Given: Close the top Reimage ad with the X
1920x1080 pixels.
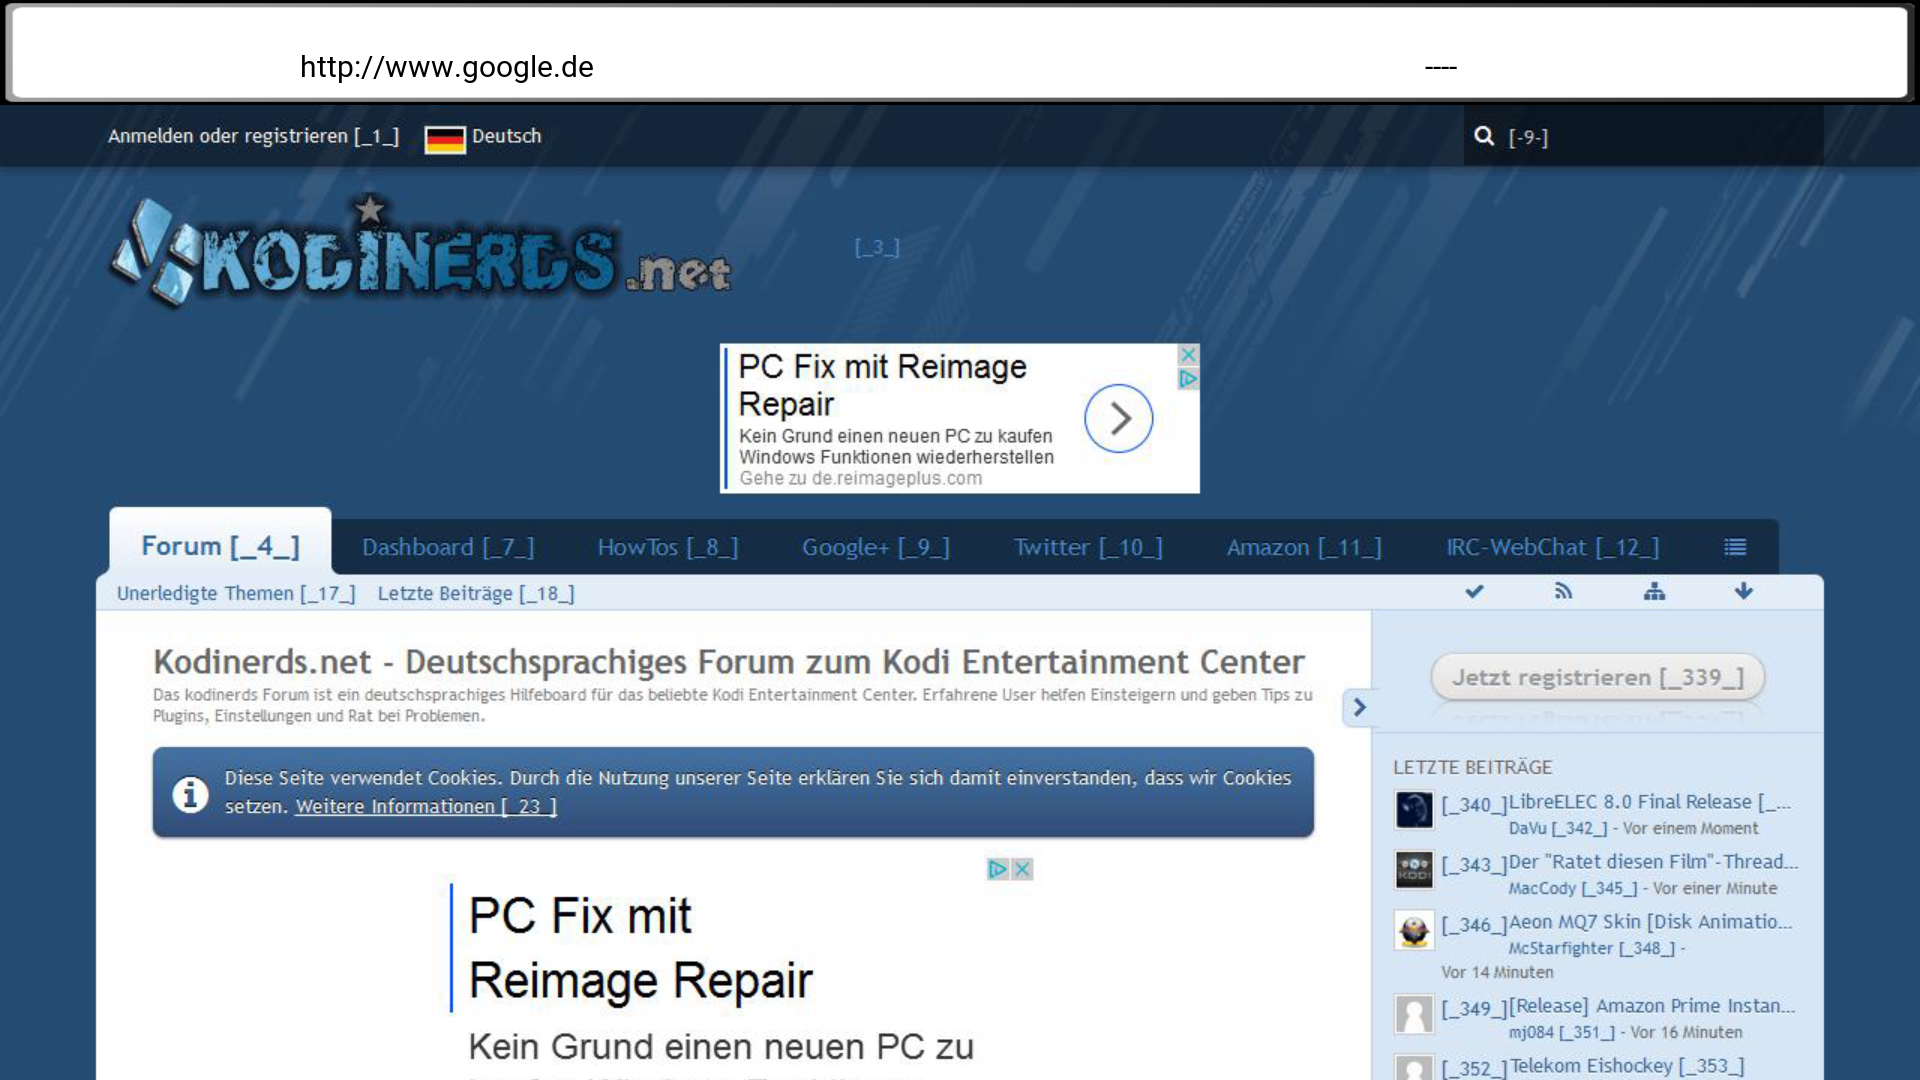Looking at the screenshot, I should tap(1188, 355).
